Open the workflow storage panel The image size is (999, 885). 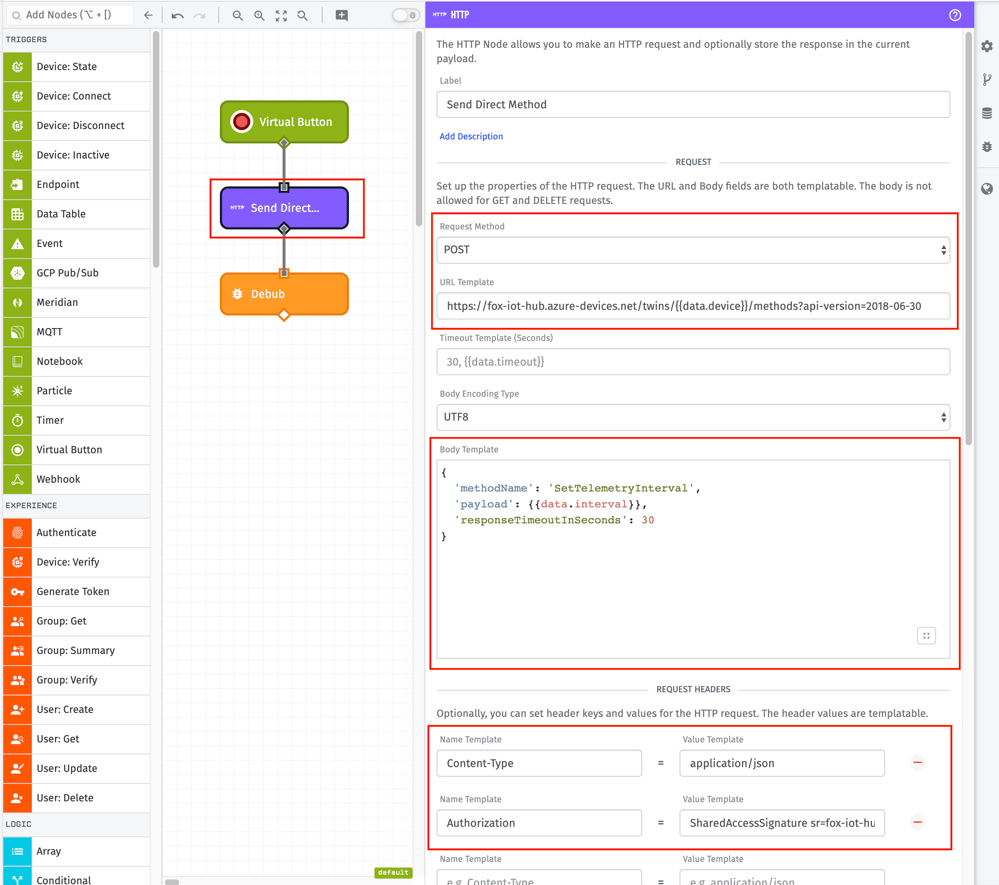986,112
